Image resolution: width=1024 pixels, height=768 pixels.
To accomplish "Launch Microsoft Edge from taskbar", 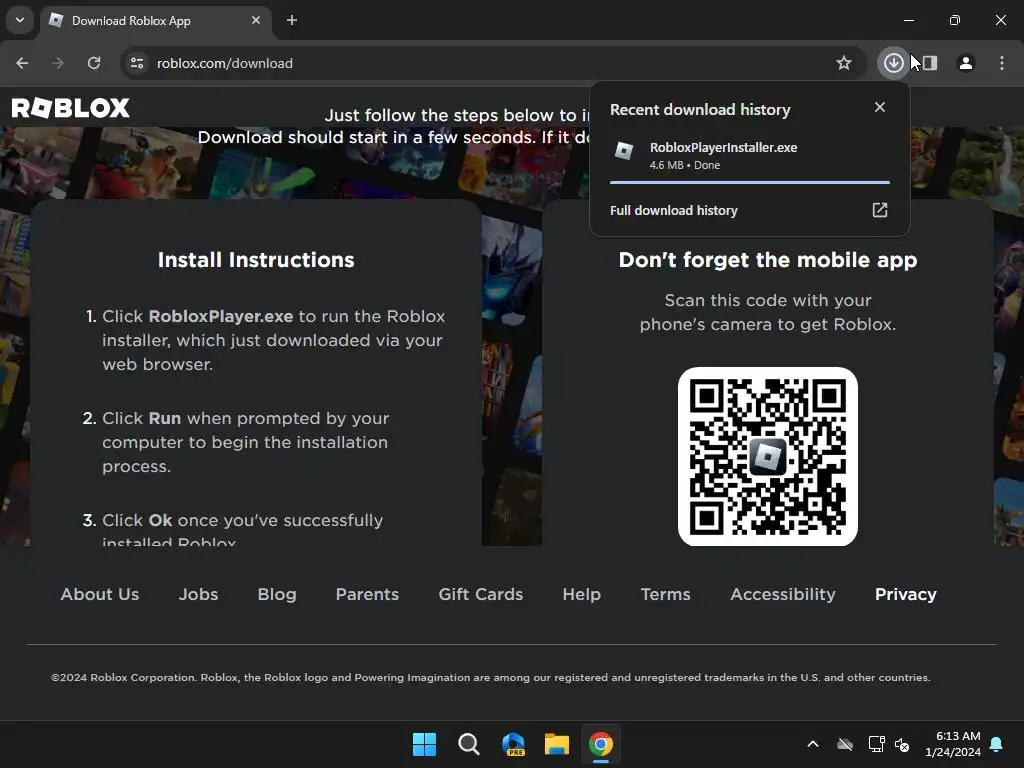I will [513, 744].
